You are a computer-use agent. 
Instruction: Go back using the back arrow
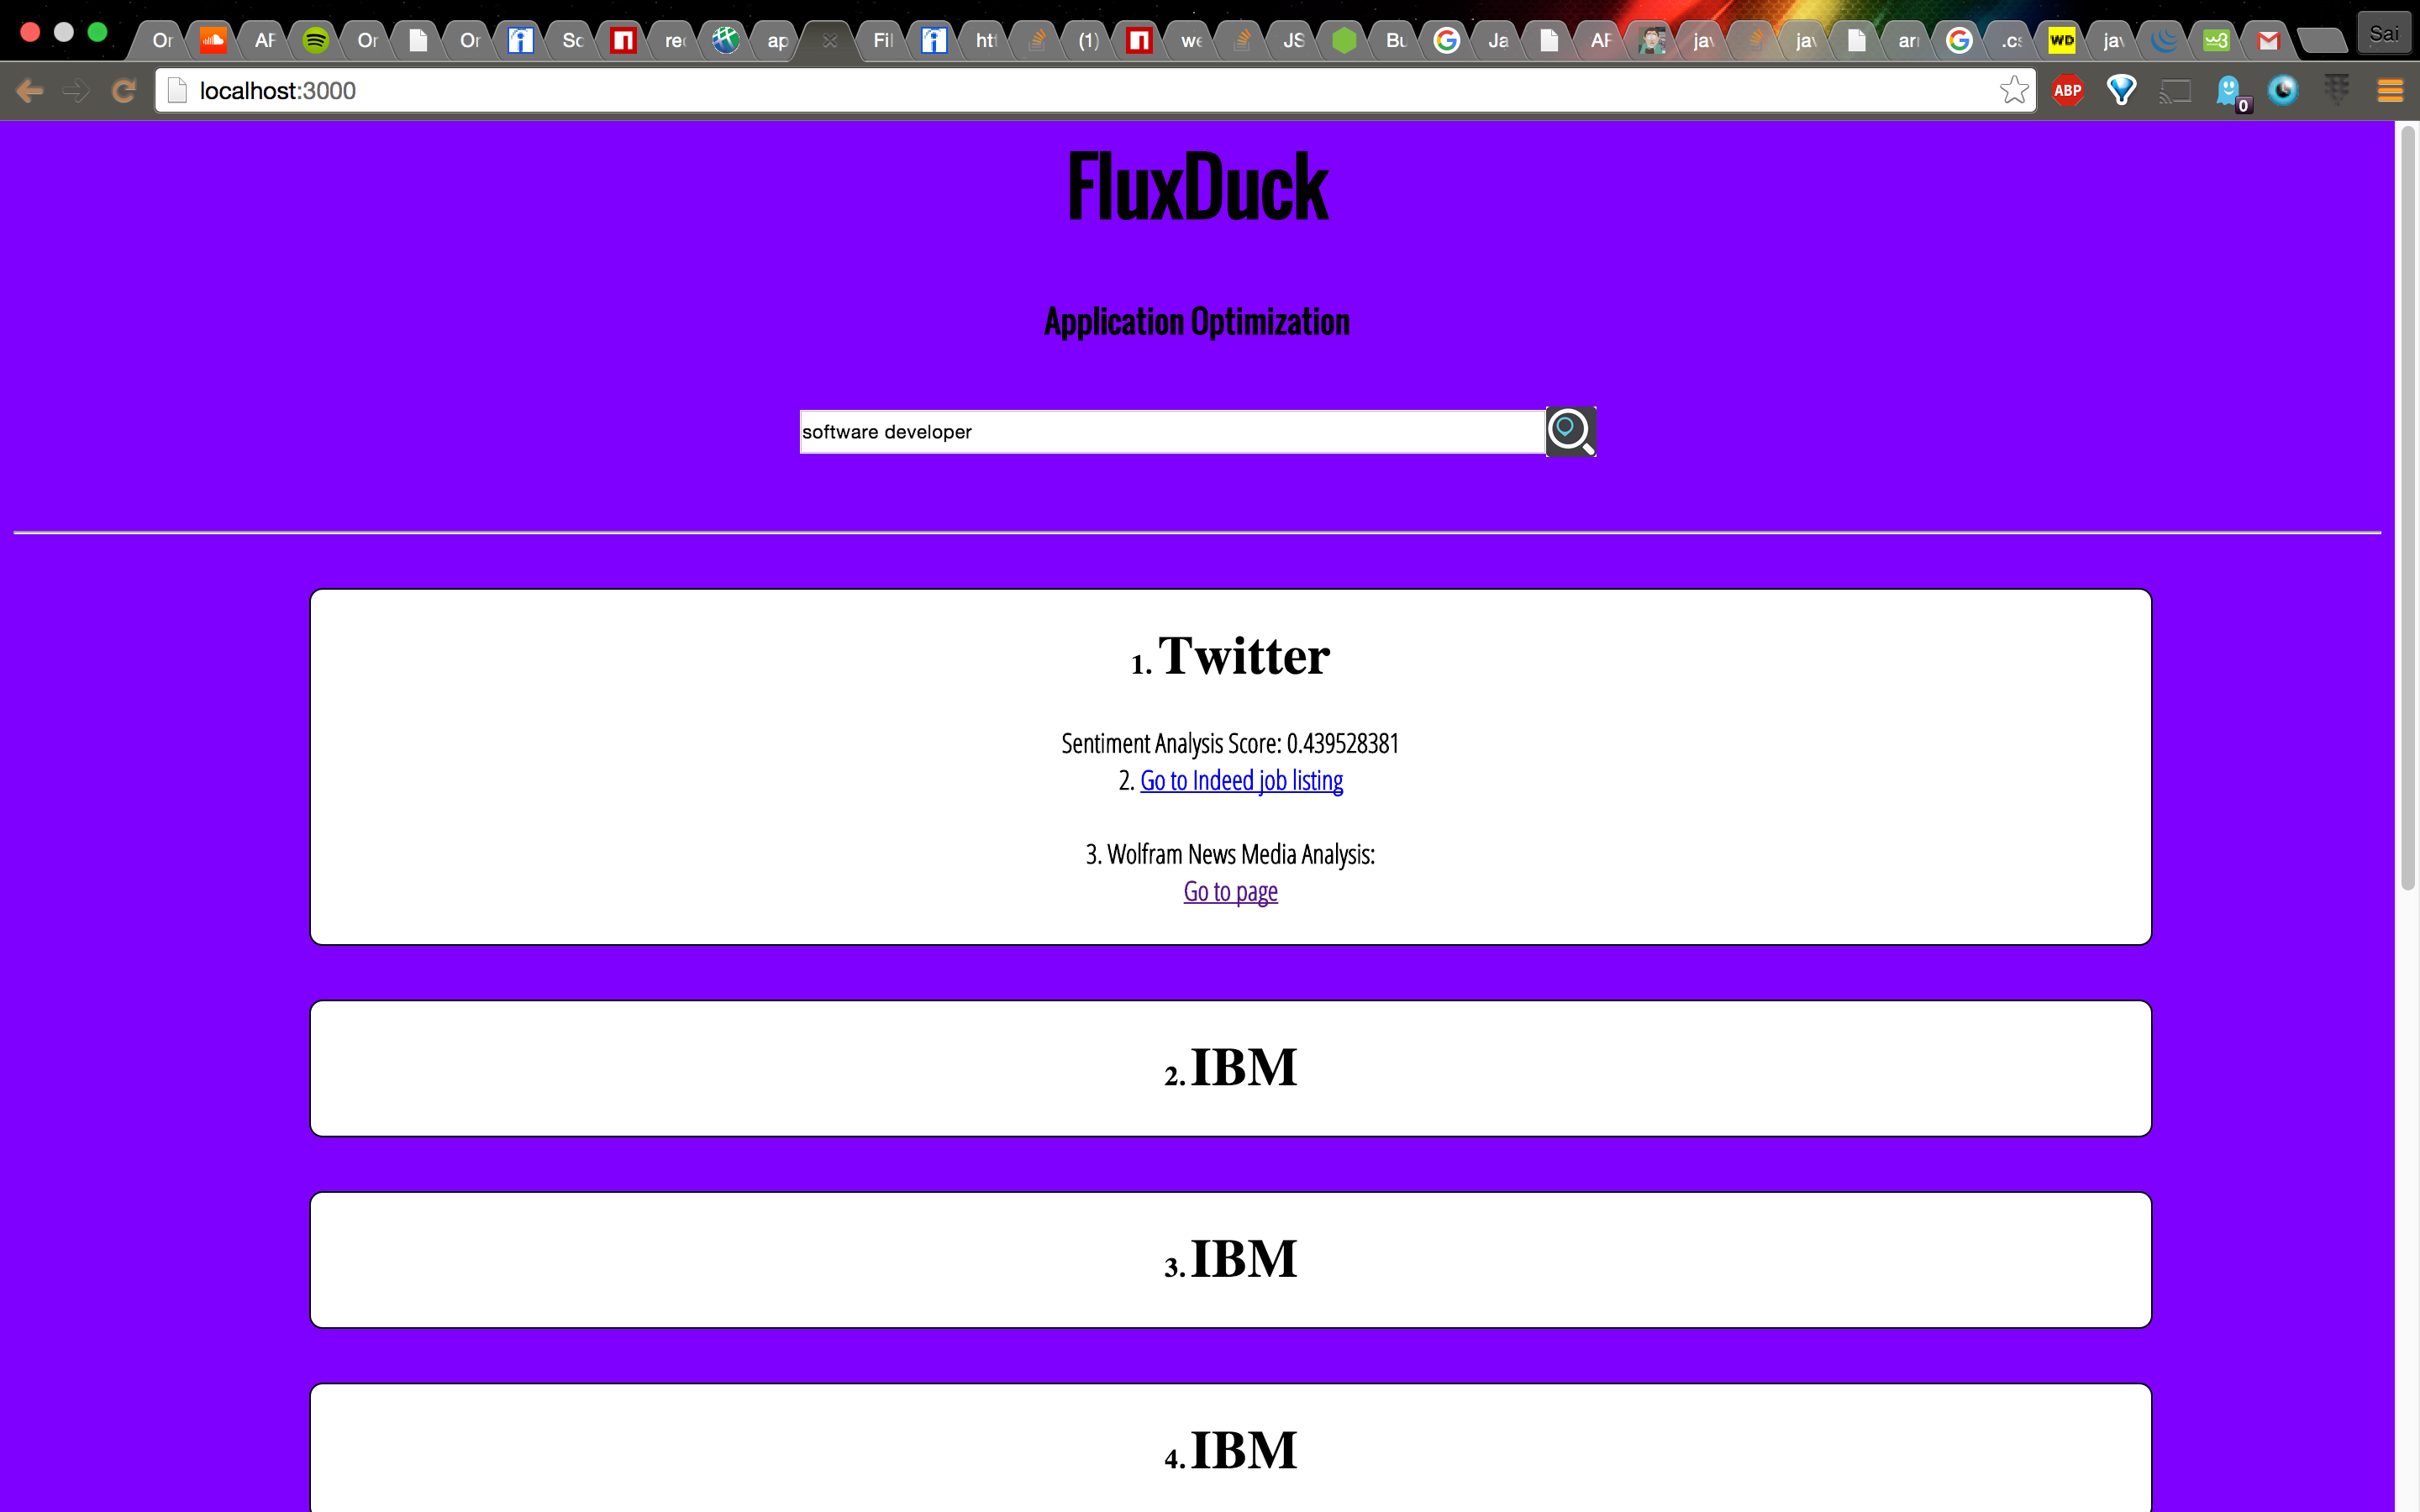[30, 91]
